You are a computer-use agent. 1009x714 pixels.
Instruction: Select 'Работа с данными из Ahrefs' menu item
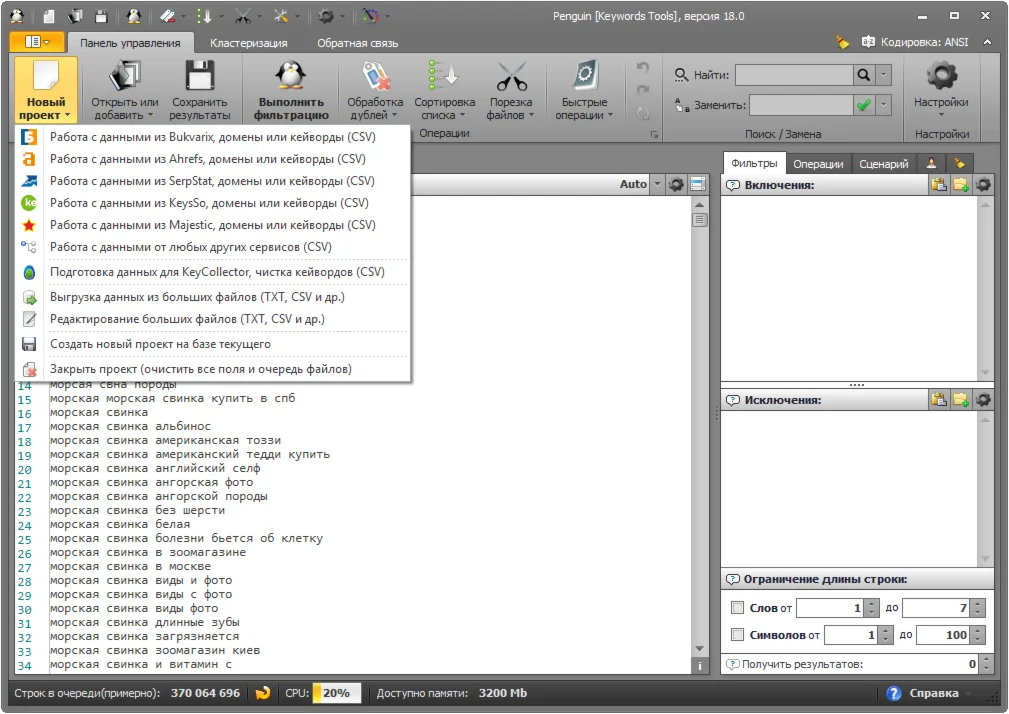click(x=207, y=159)
